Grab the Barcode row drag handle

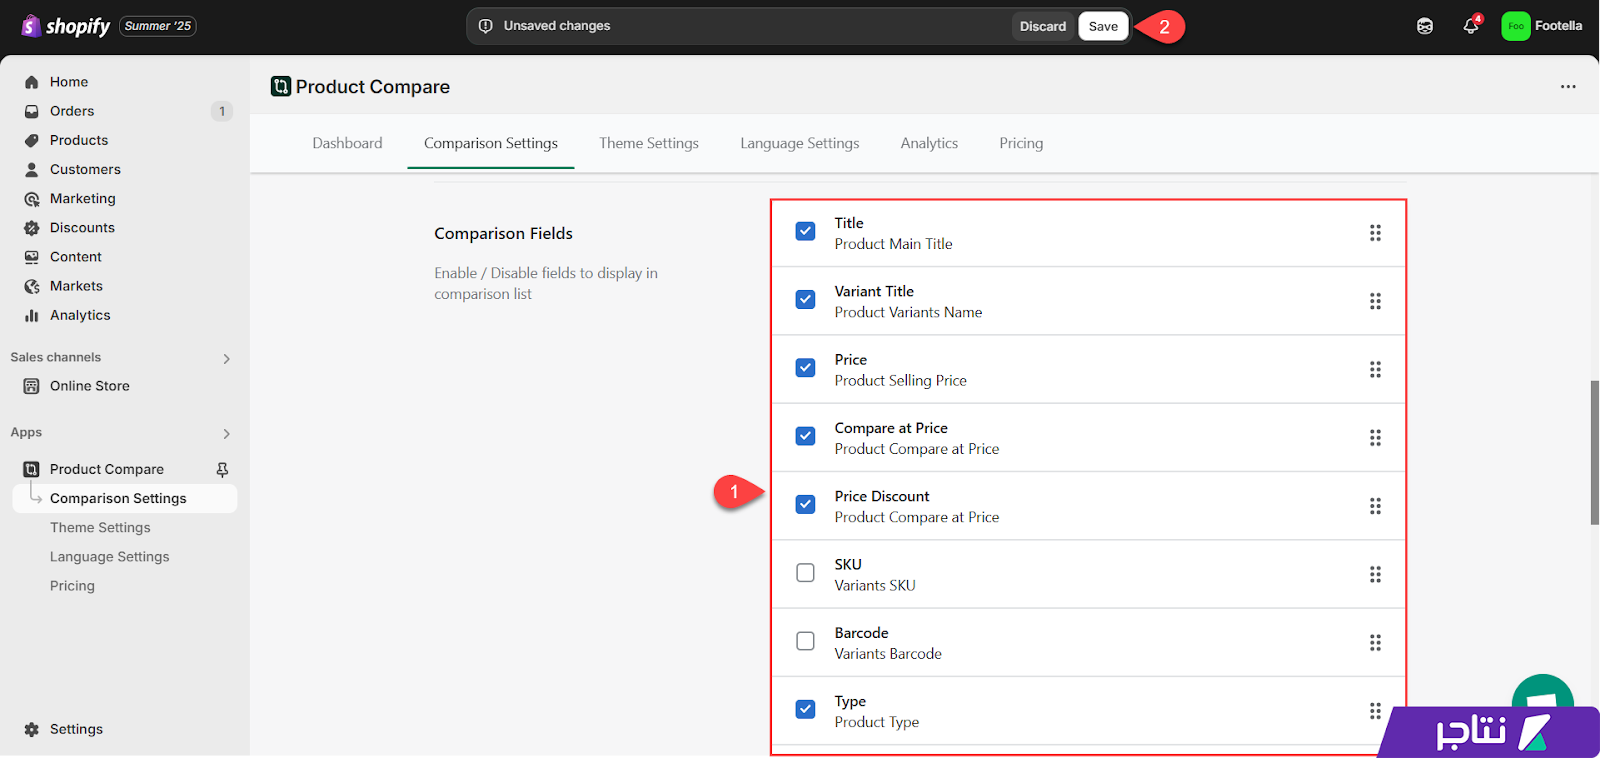(x=1375, y=643)
